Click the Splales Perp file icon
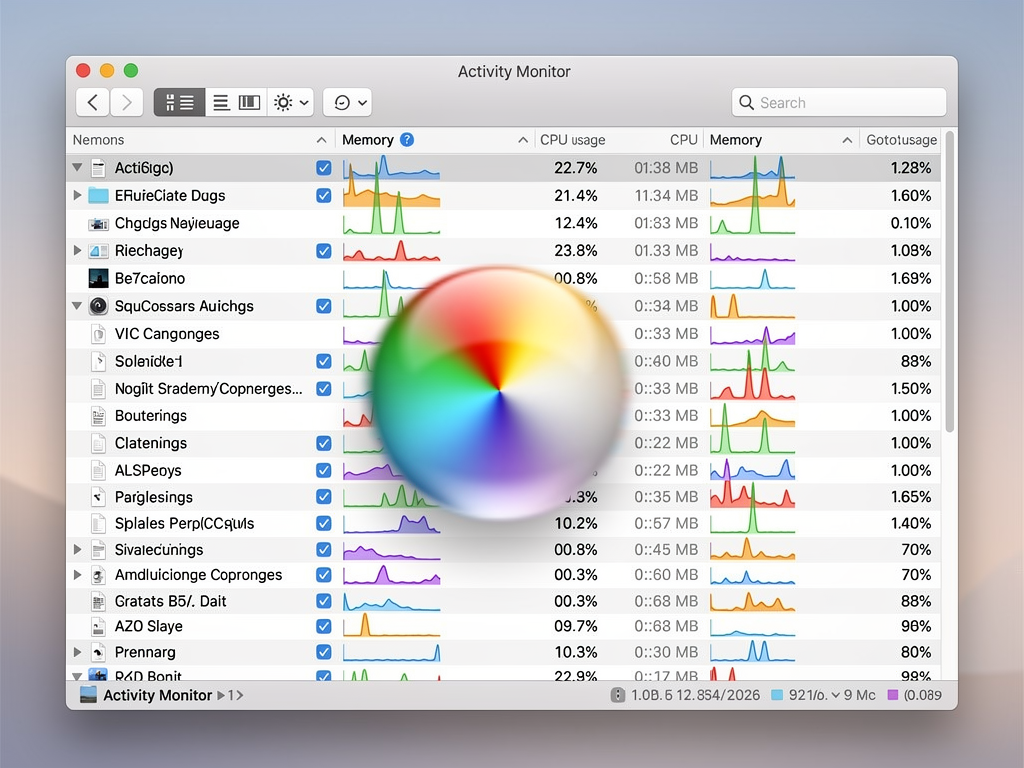The width and height of the screenshot is (1024, 768). pyautogui.click(x=98, y=523)
